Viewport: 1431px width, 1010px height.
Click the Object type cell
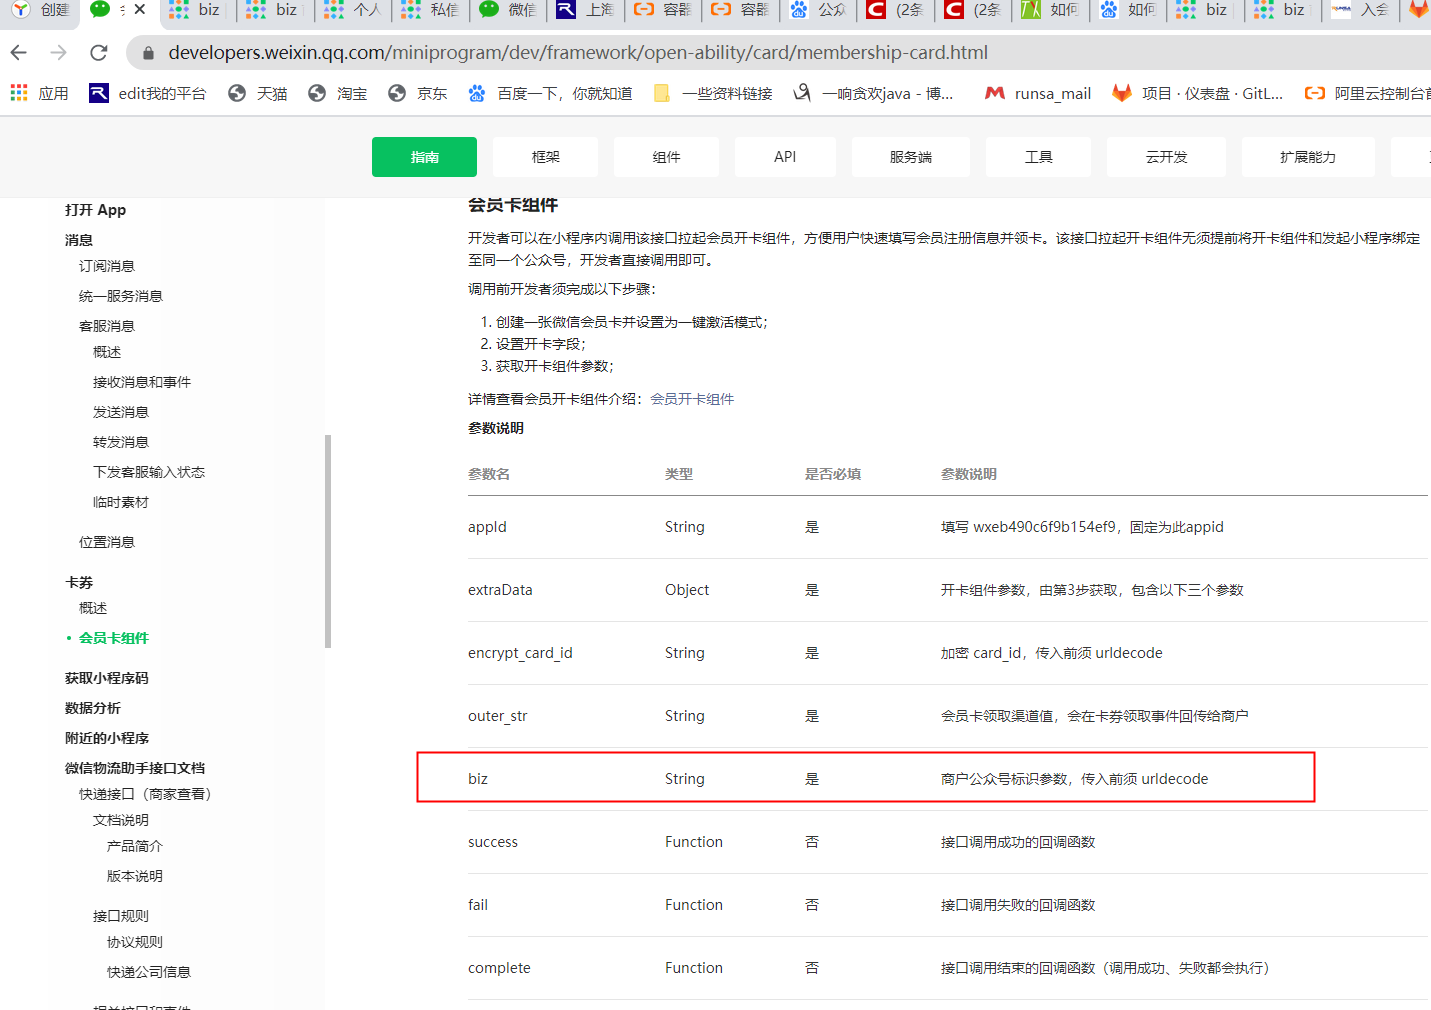pos(687,590)
